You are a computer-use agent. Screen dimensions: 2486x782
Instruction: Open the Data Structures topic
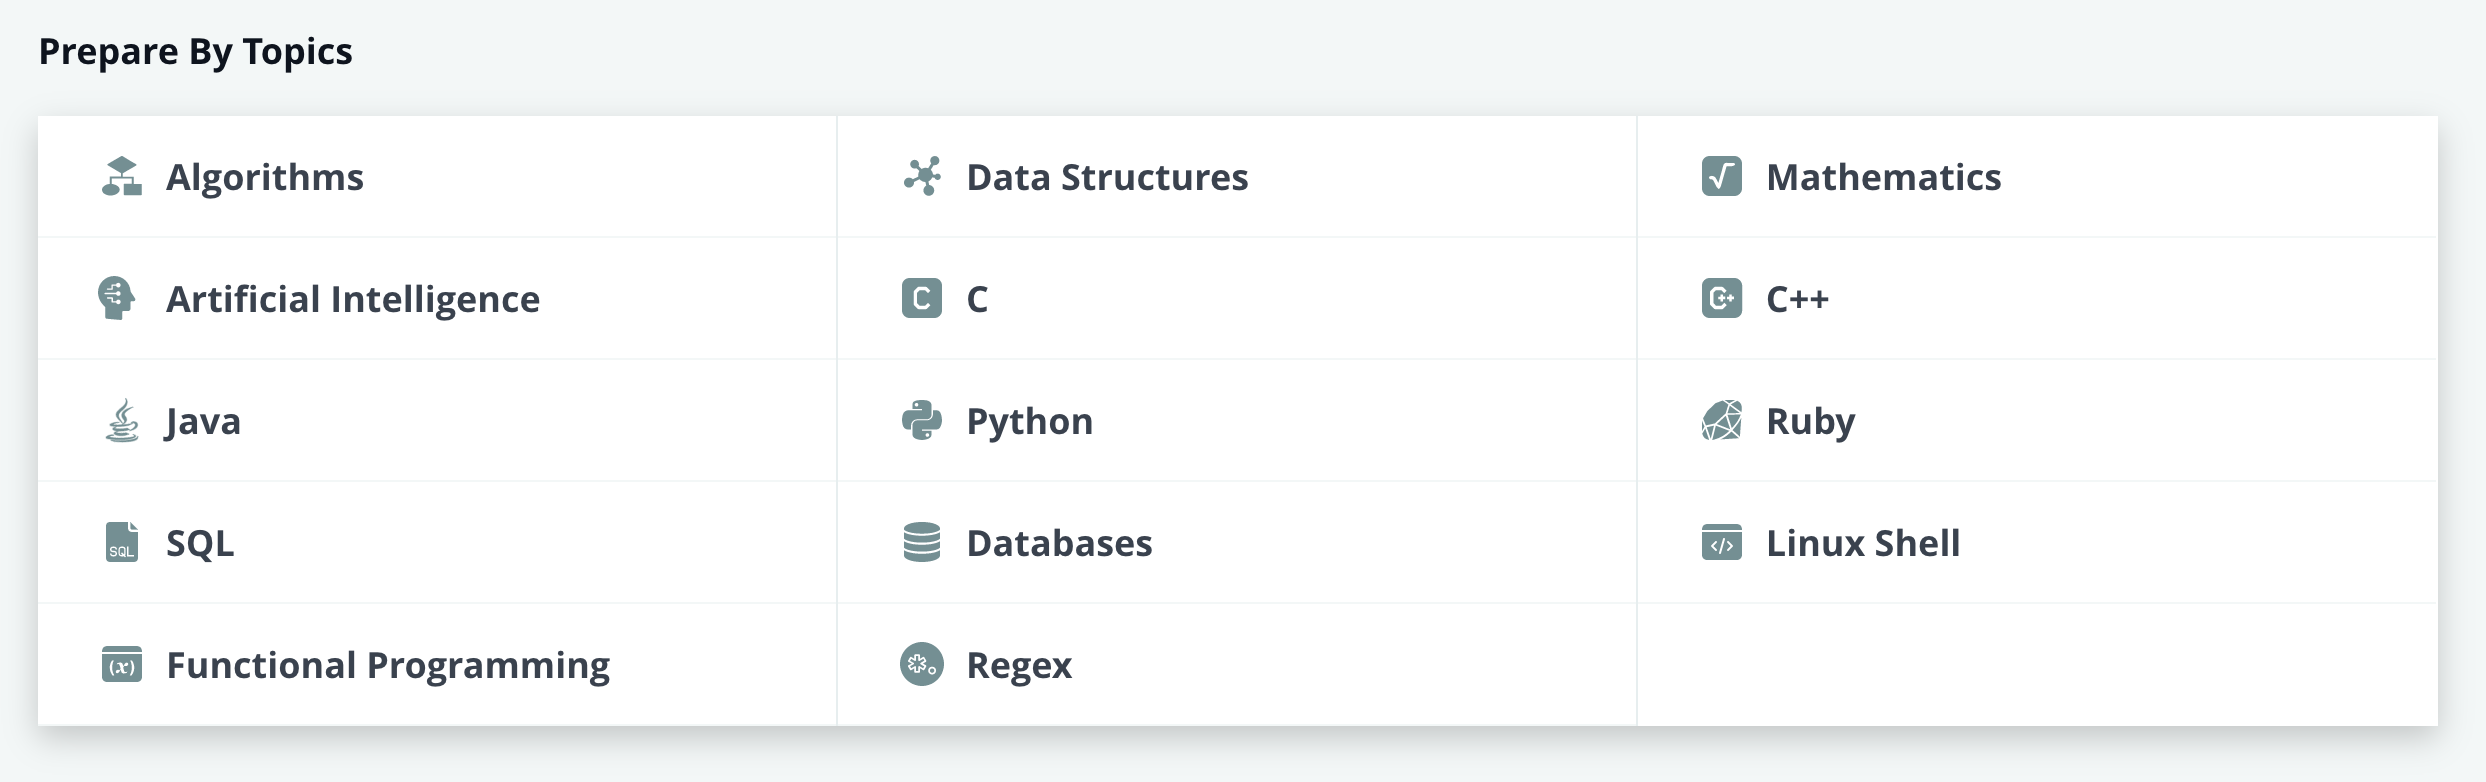(x=1105, y=176)
